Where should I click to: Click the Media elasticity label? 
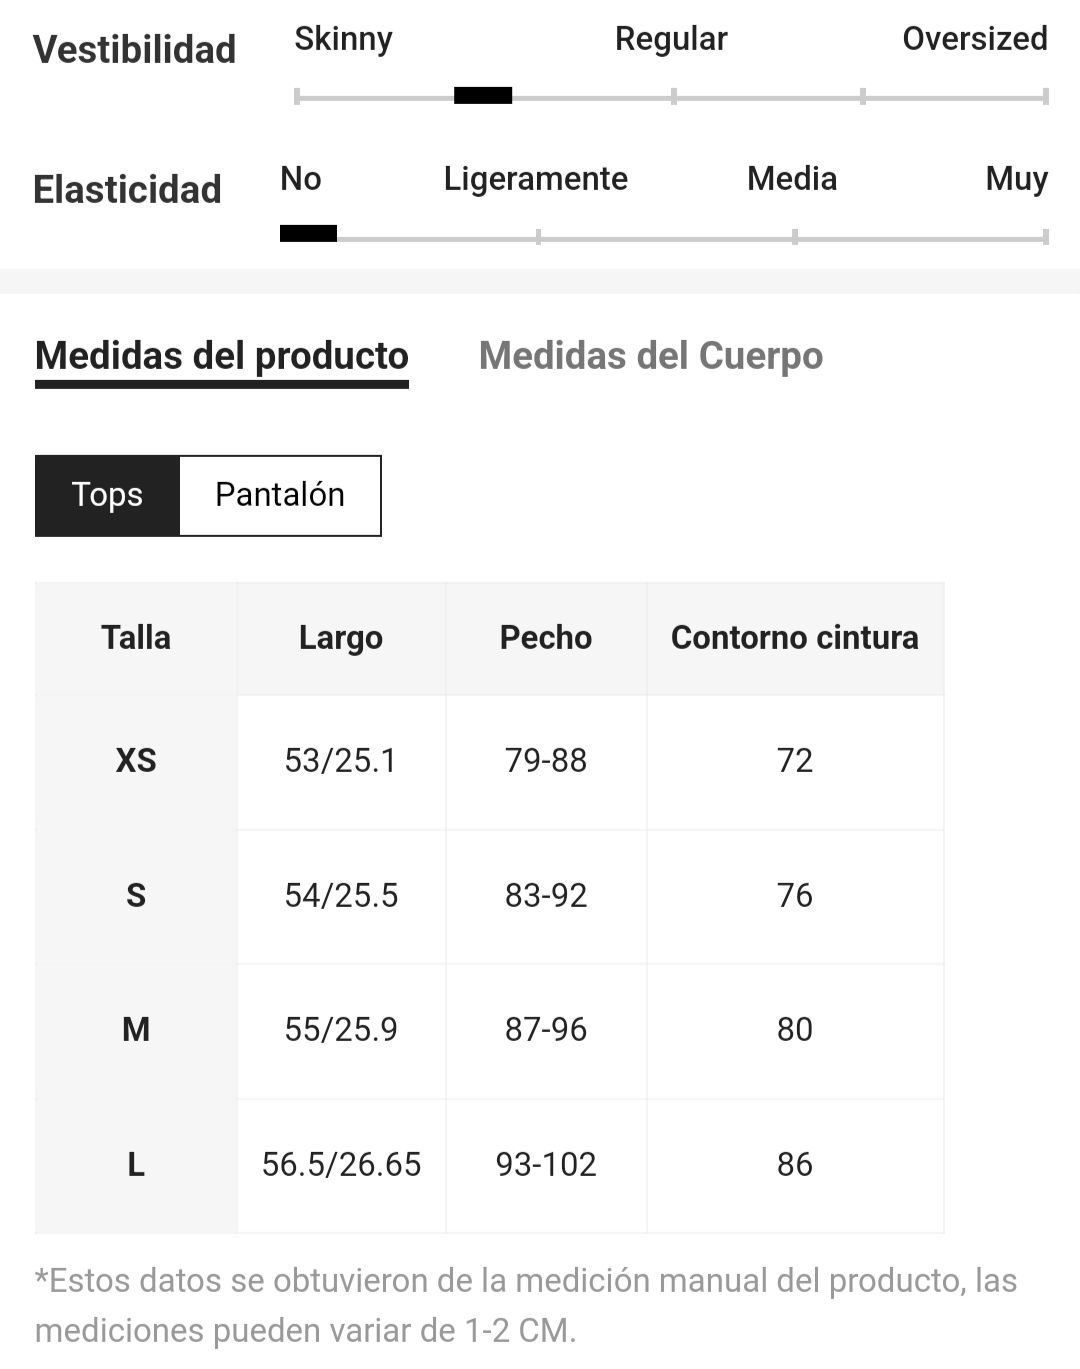(792, 179)
